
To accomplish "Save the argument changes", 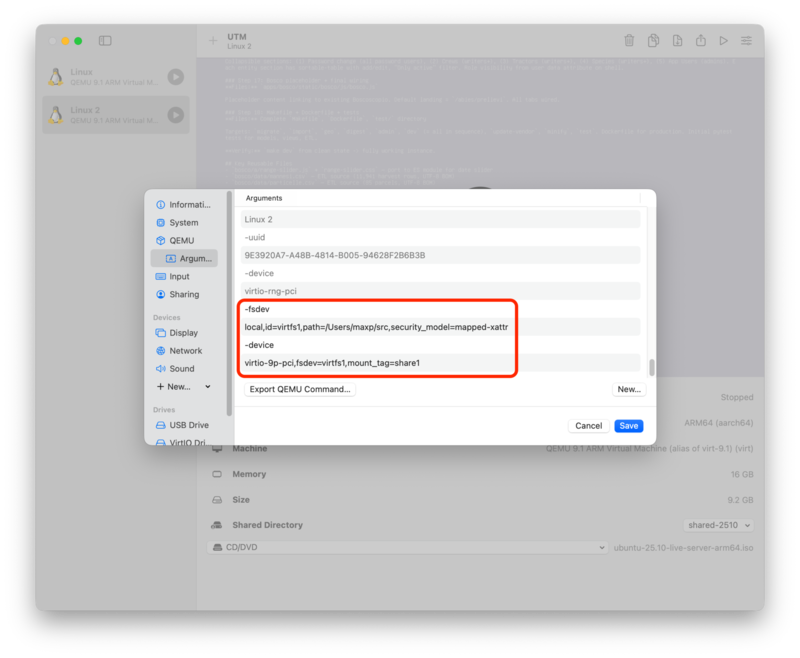I will tap(628, 425).
